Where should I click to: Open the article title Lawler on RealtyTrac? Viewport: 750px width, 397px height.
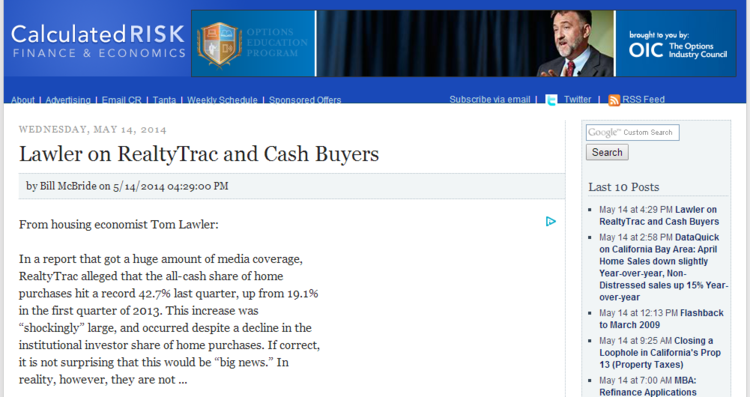[x=199, y=154]
